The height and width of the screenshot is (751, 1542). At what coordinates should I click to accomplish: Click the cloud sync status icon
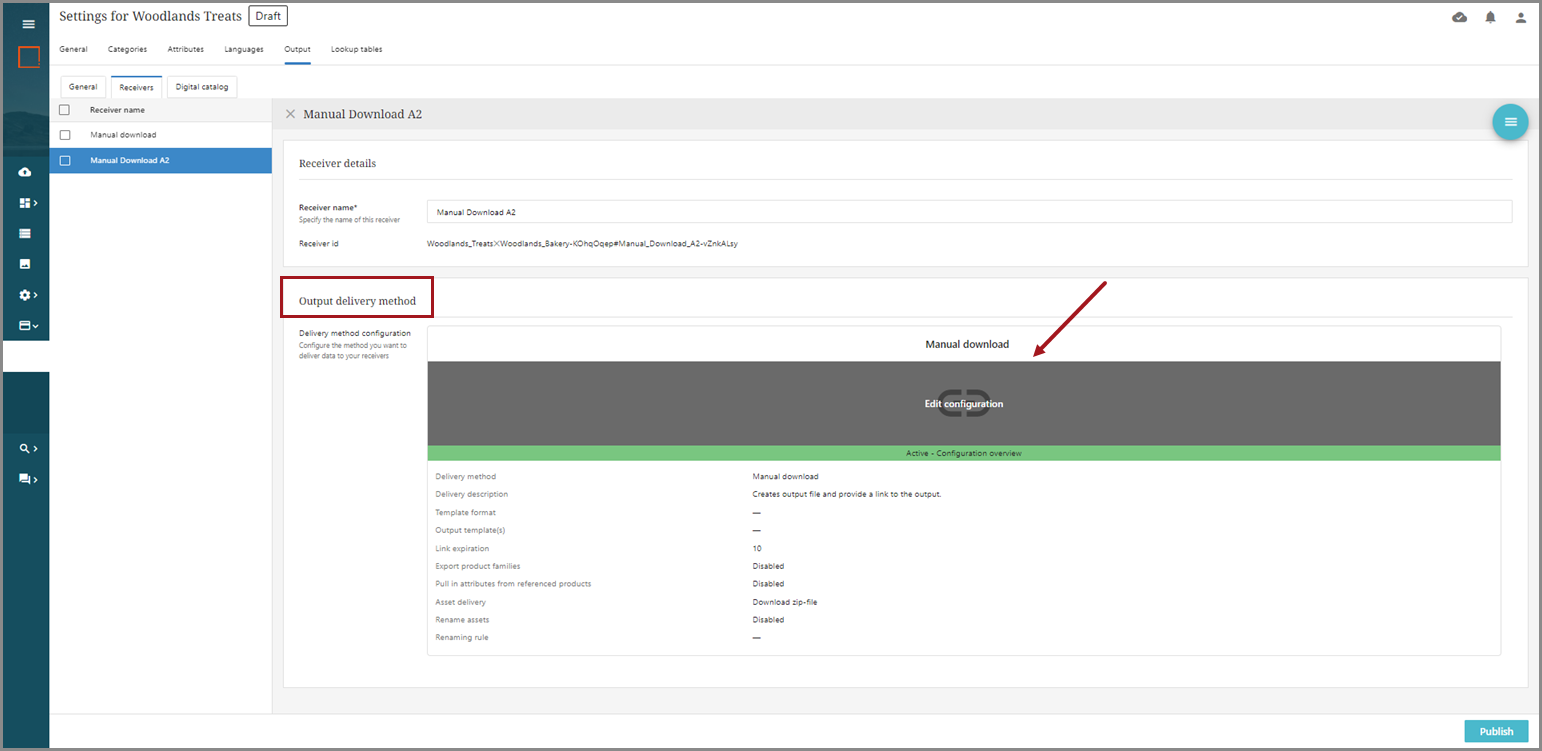pos(1459,18)
